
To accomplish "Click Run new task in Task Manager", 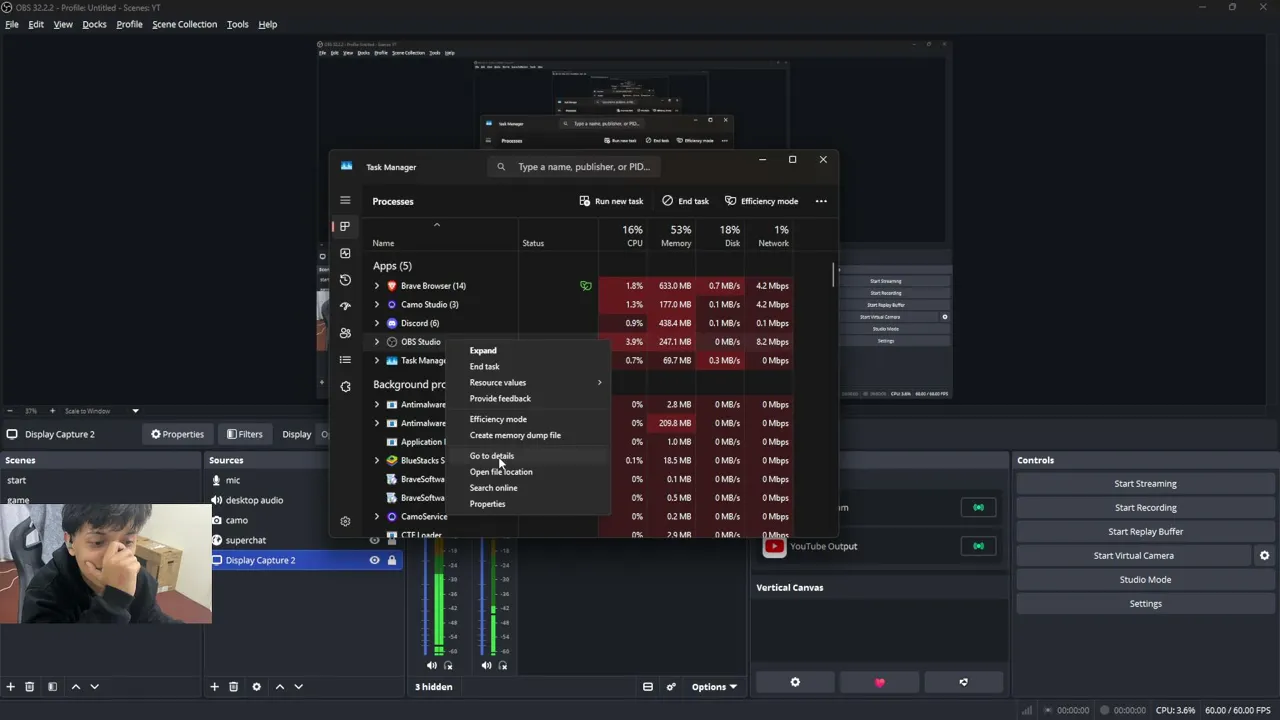I will [x=611, y=201].
